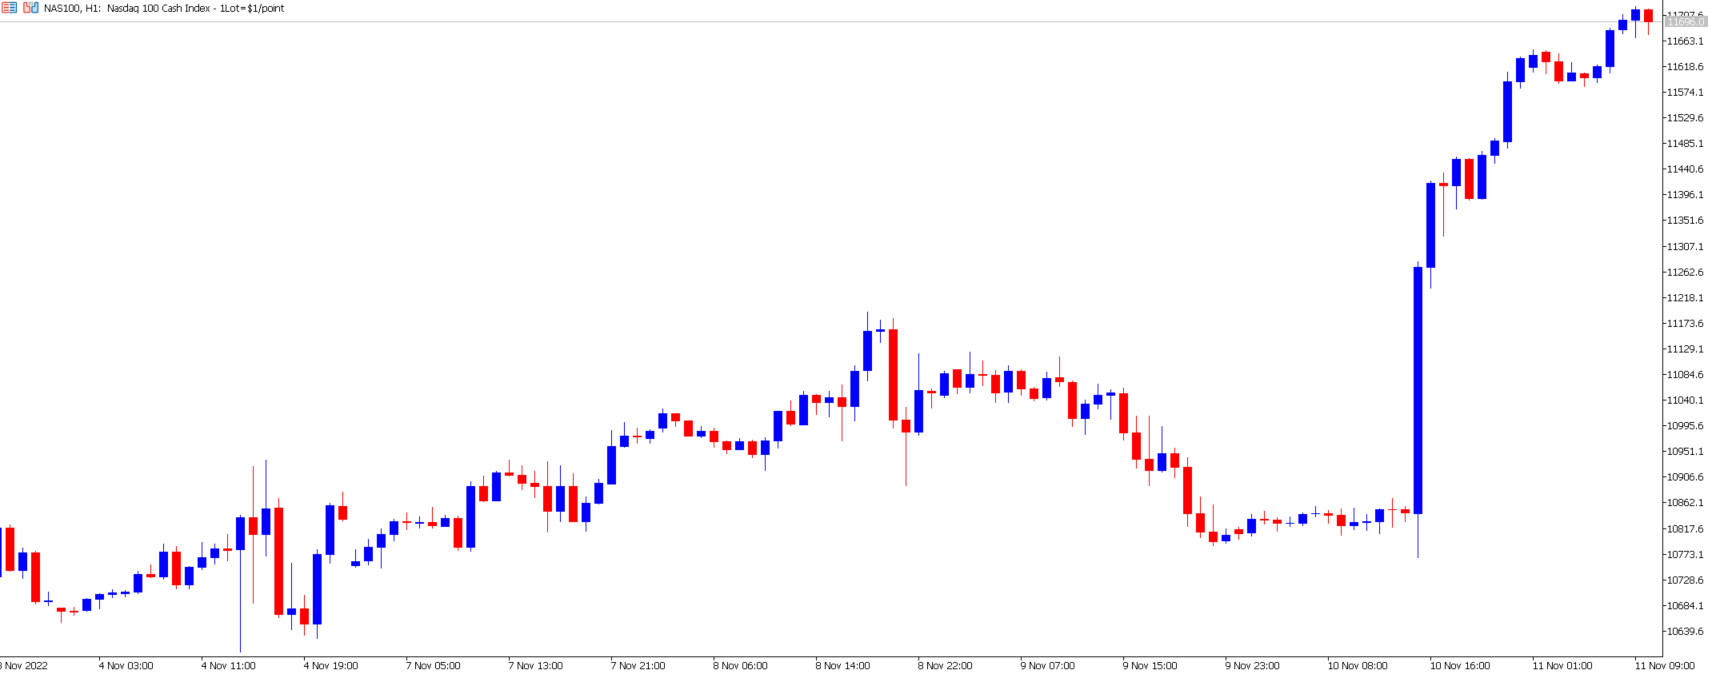Select the last red candle at chart's right edge
Viewport: 1713px width, 675px height.
[x=1648, y=15]
